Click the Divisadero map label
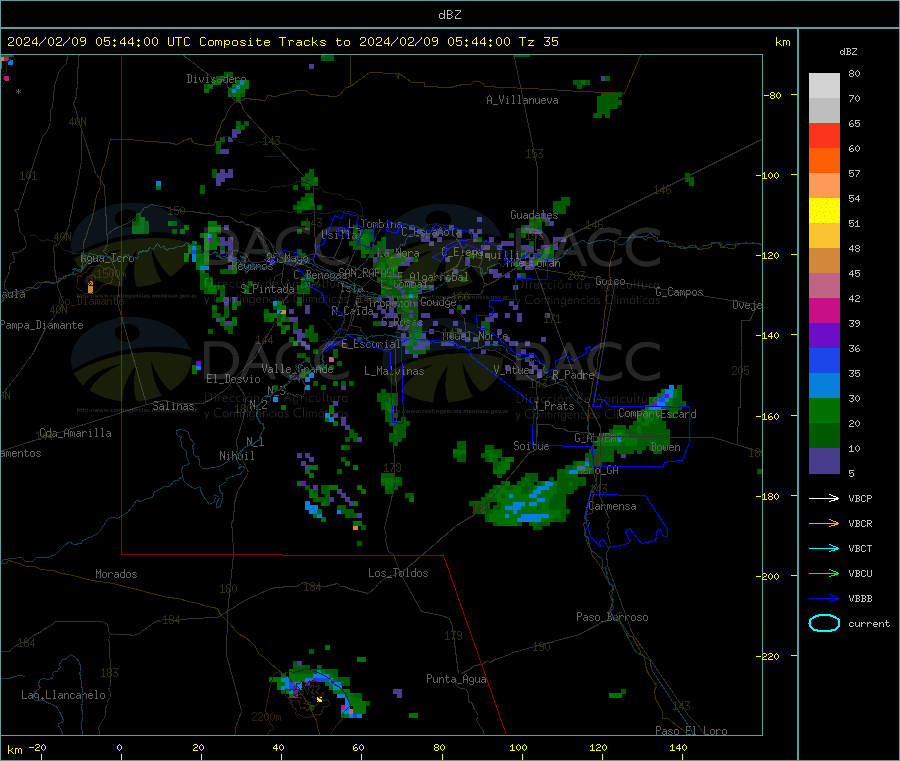Screen dimensions: 900x761 [x=216, y=79]
